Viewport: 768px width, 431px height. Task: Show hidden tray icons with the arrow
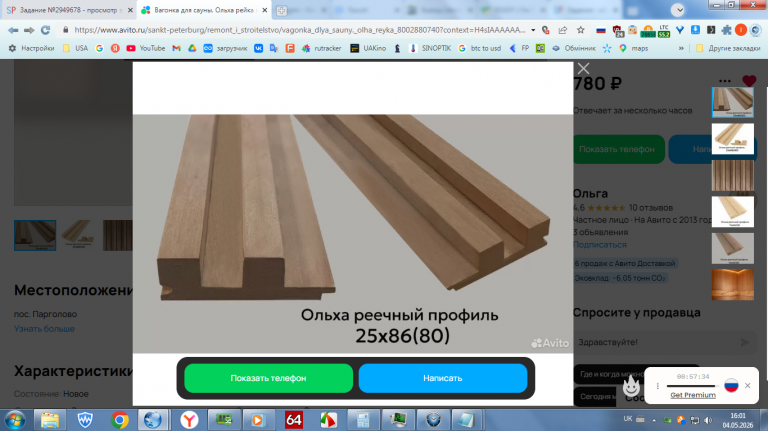654,420
